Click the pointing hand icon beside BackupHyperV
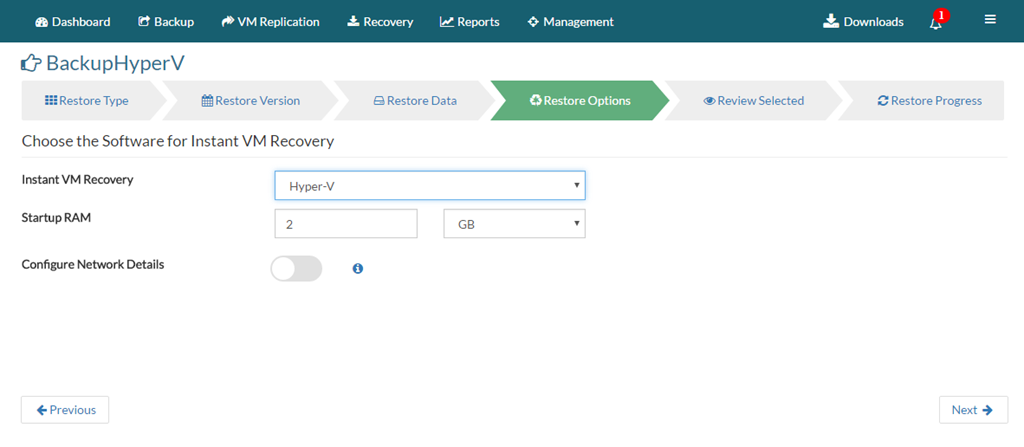The height and width of the screenshot is (447, 1024). point(31,63)
